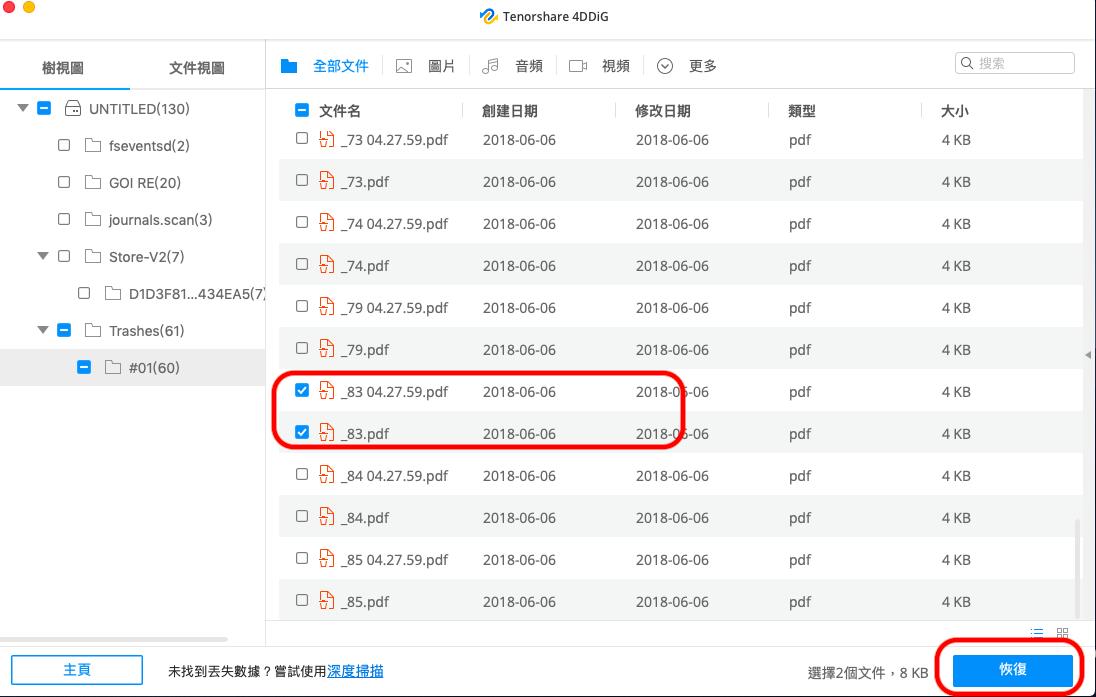Open the Deep Scan (深度掃描) link
1096x697 pixels.
[355, 671]
